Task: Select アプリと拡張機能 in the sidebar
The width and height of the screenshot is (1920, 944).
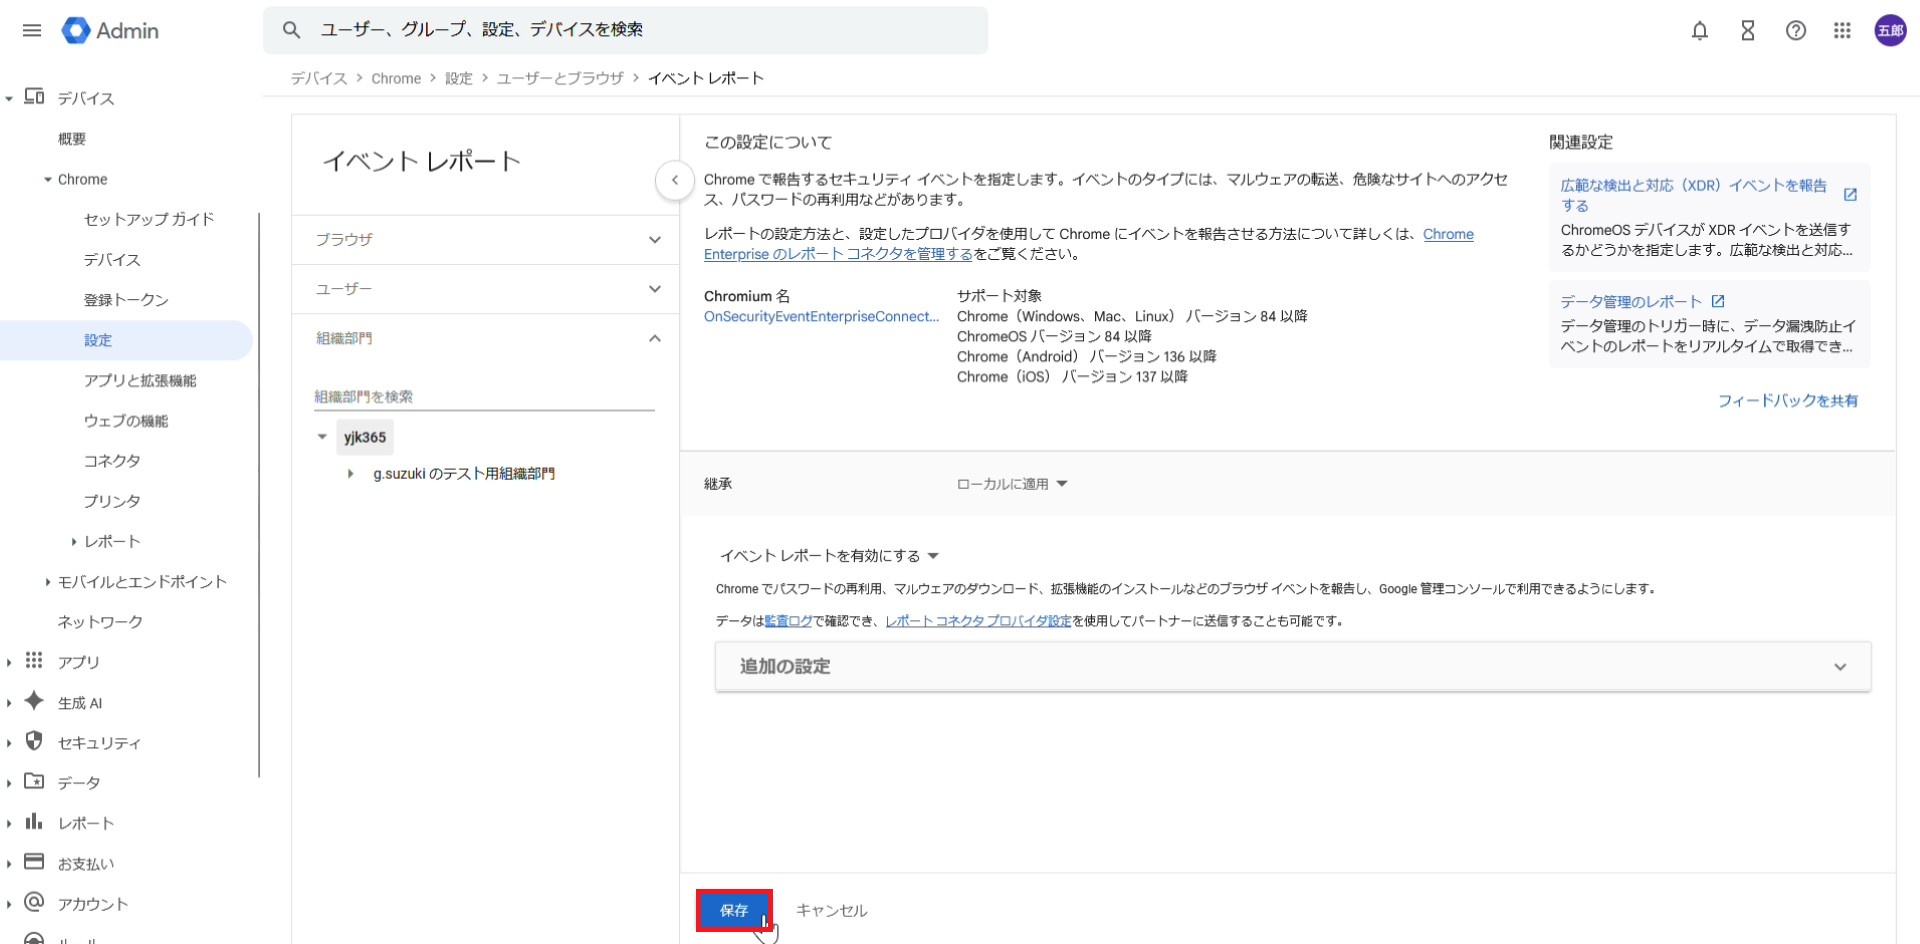Action: [140, 381]
